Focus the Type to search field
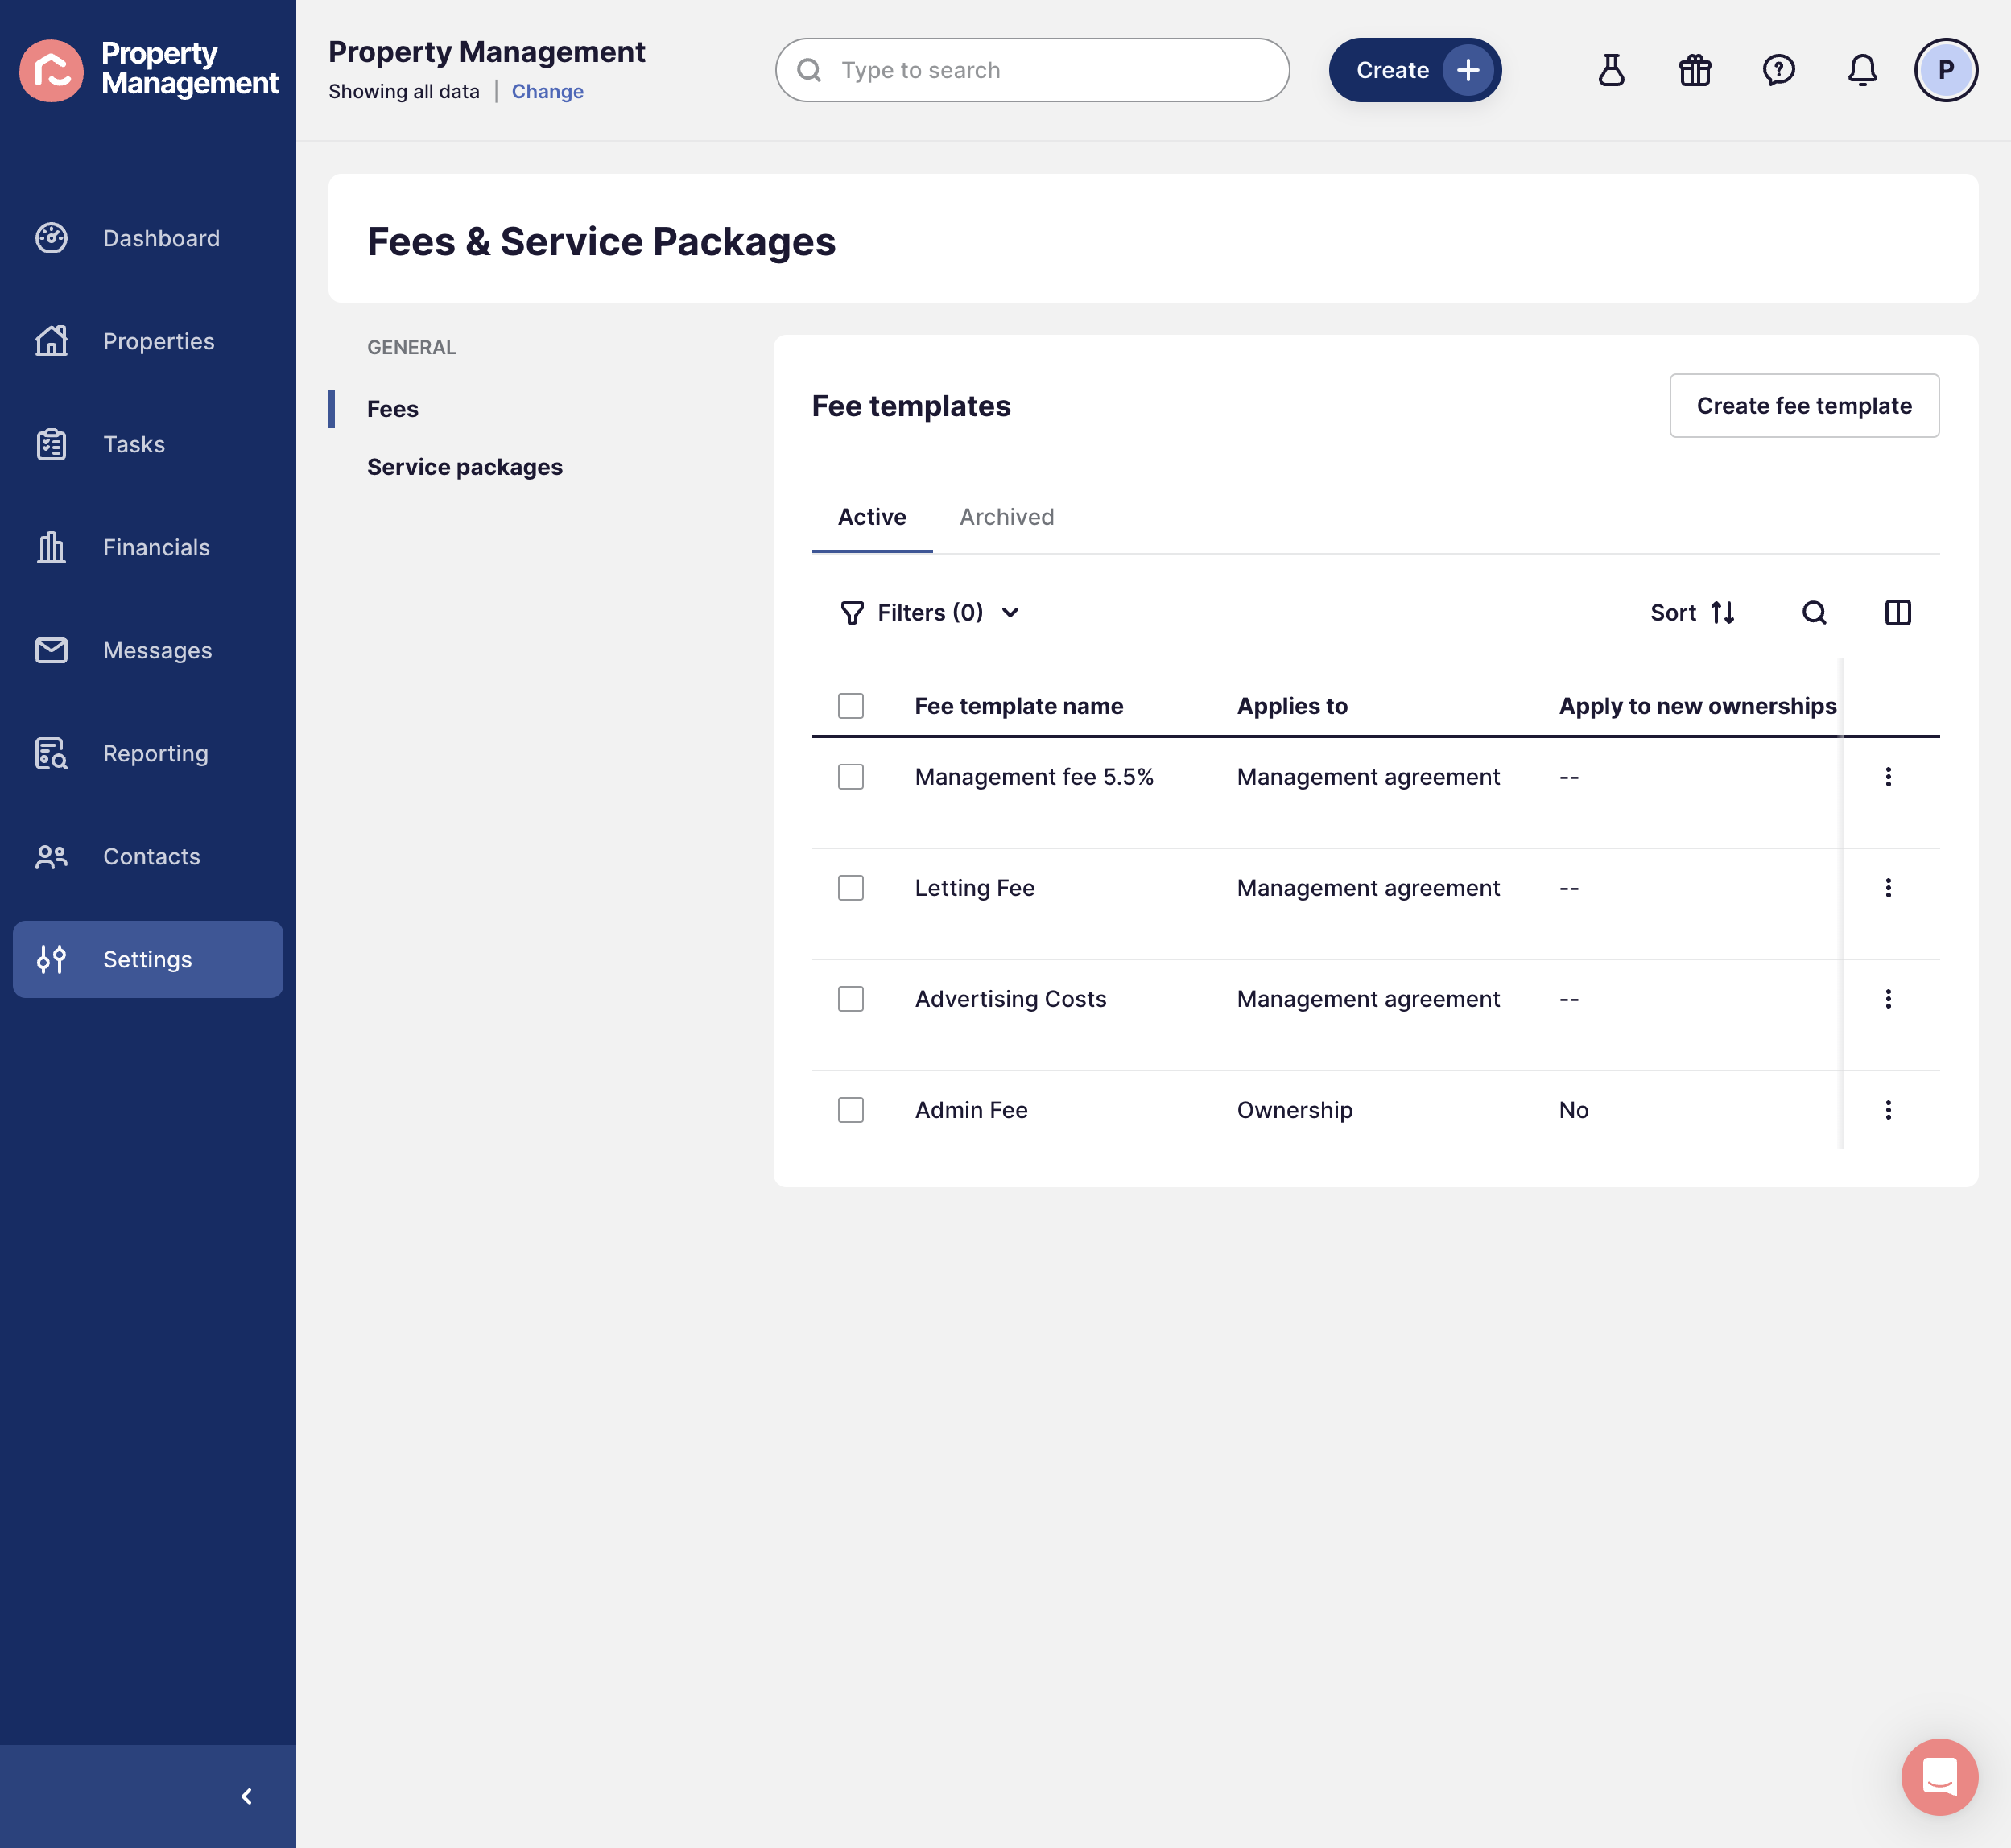The image size is (2011, 1848). [x=1032, y=70]
